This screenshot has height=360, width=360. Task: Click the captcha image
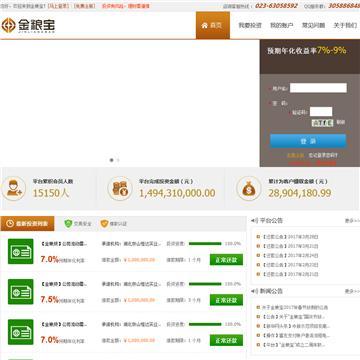point(322,123)
